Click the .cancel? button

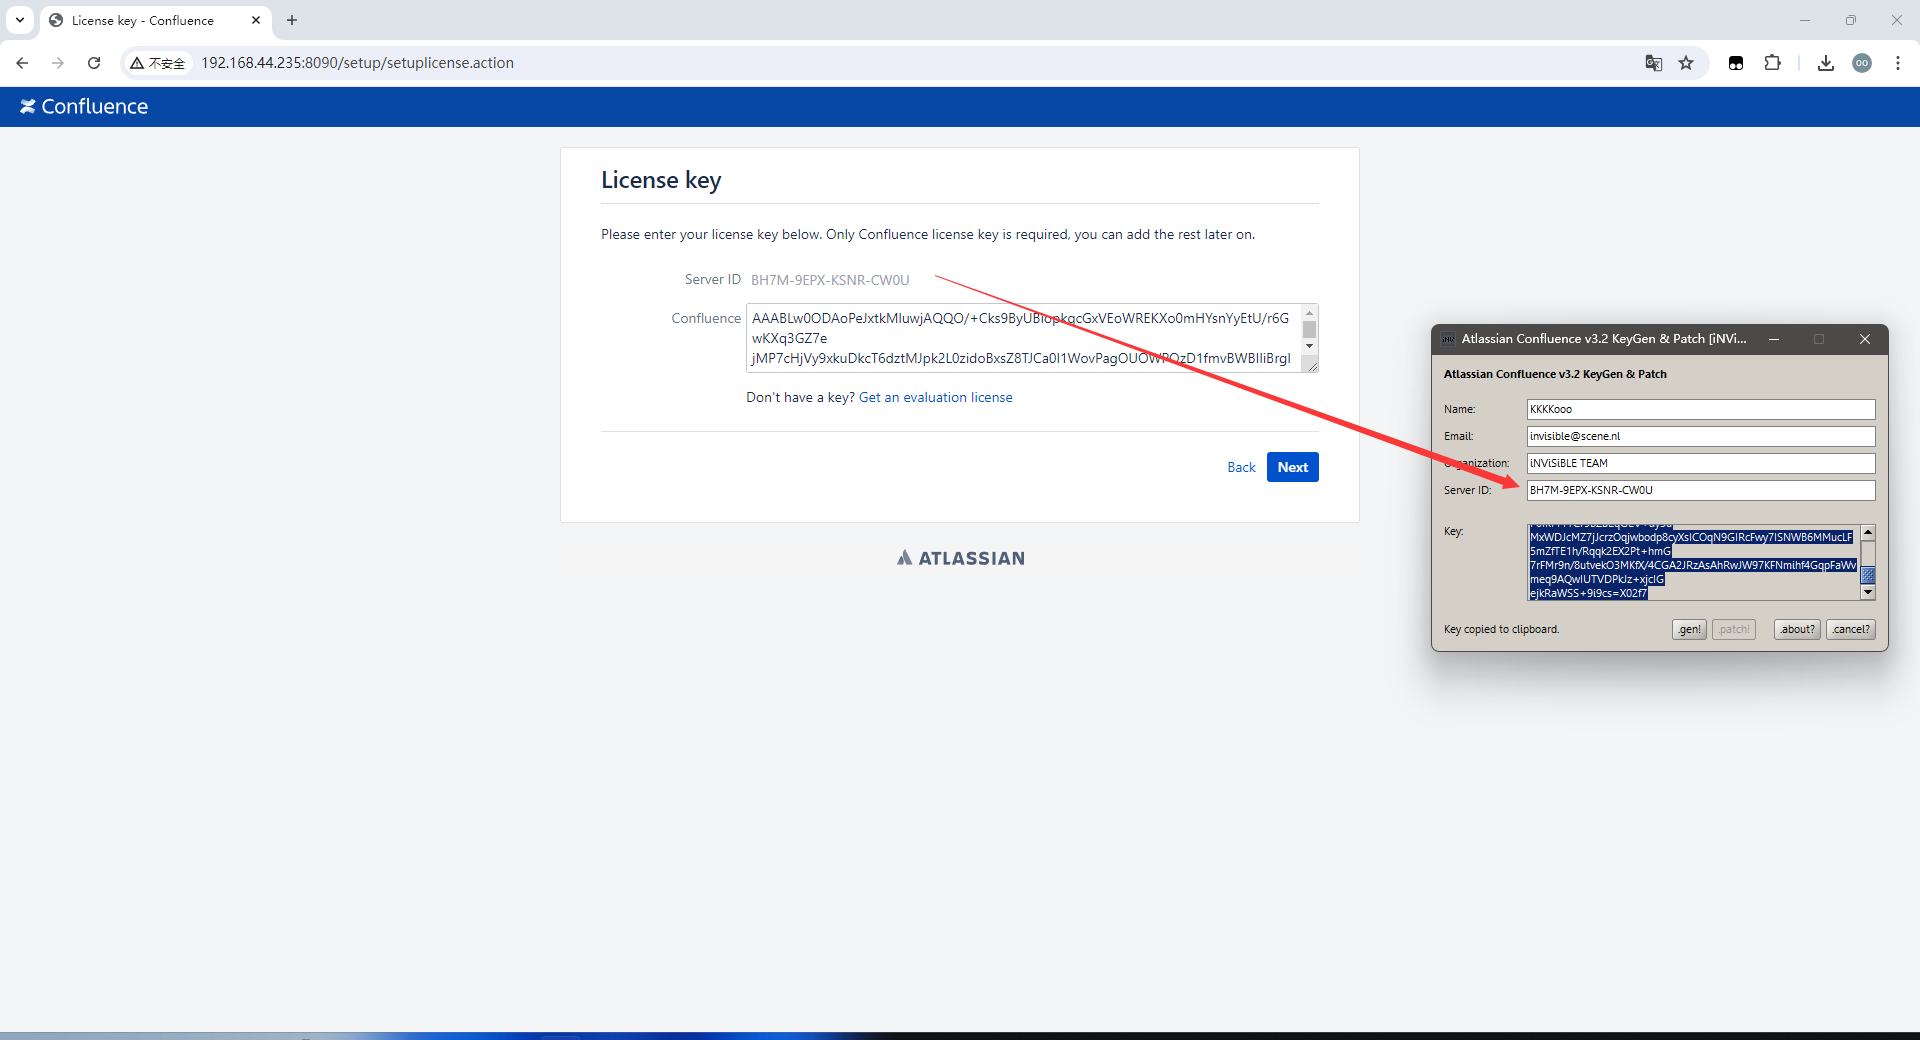[1851, 629]
